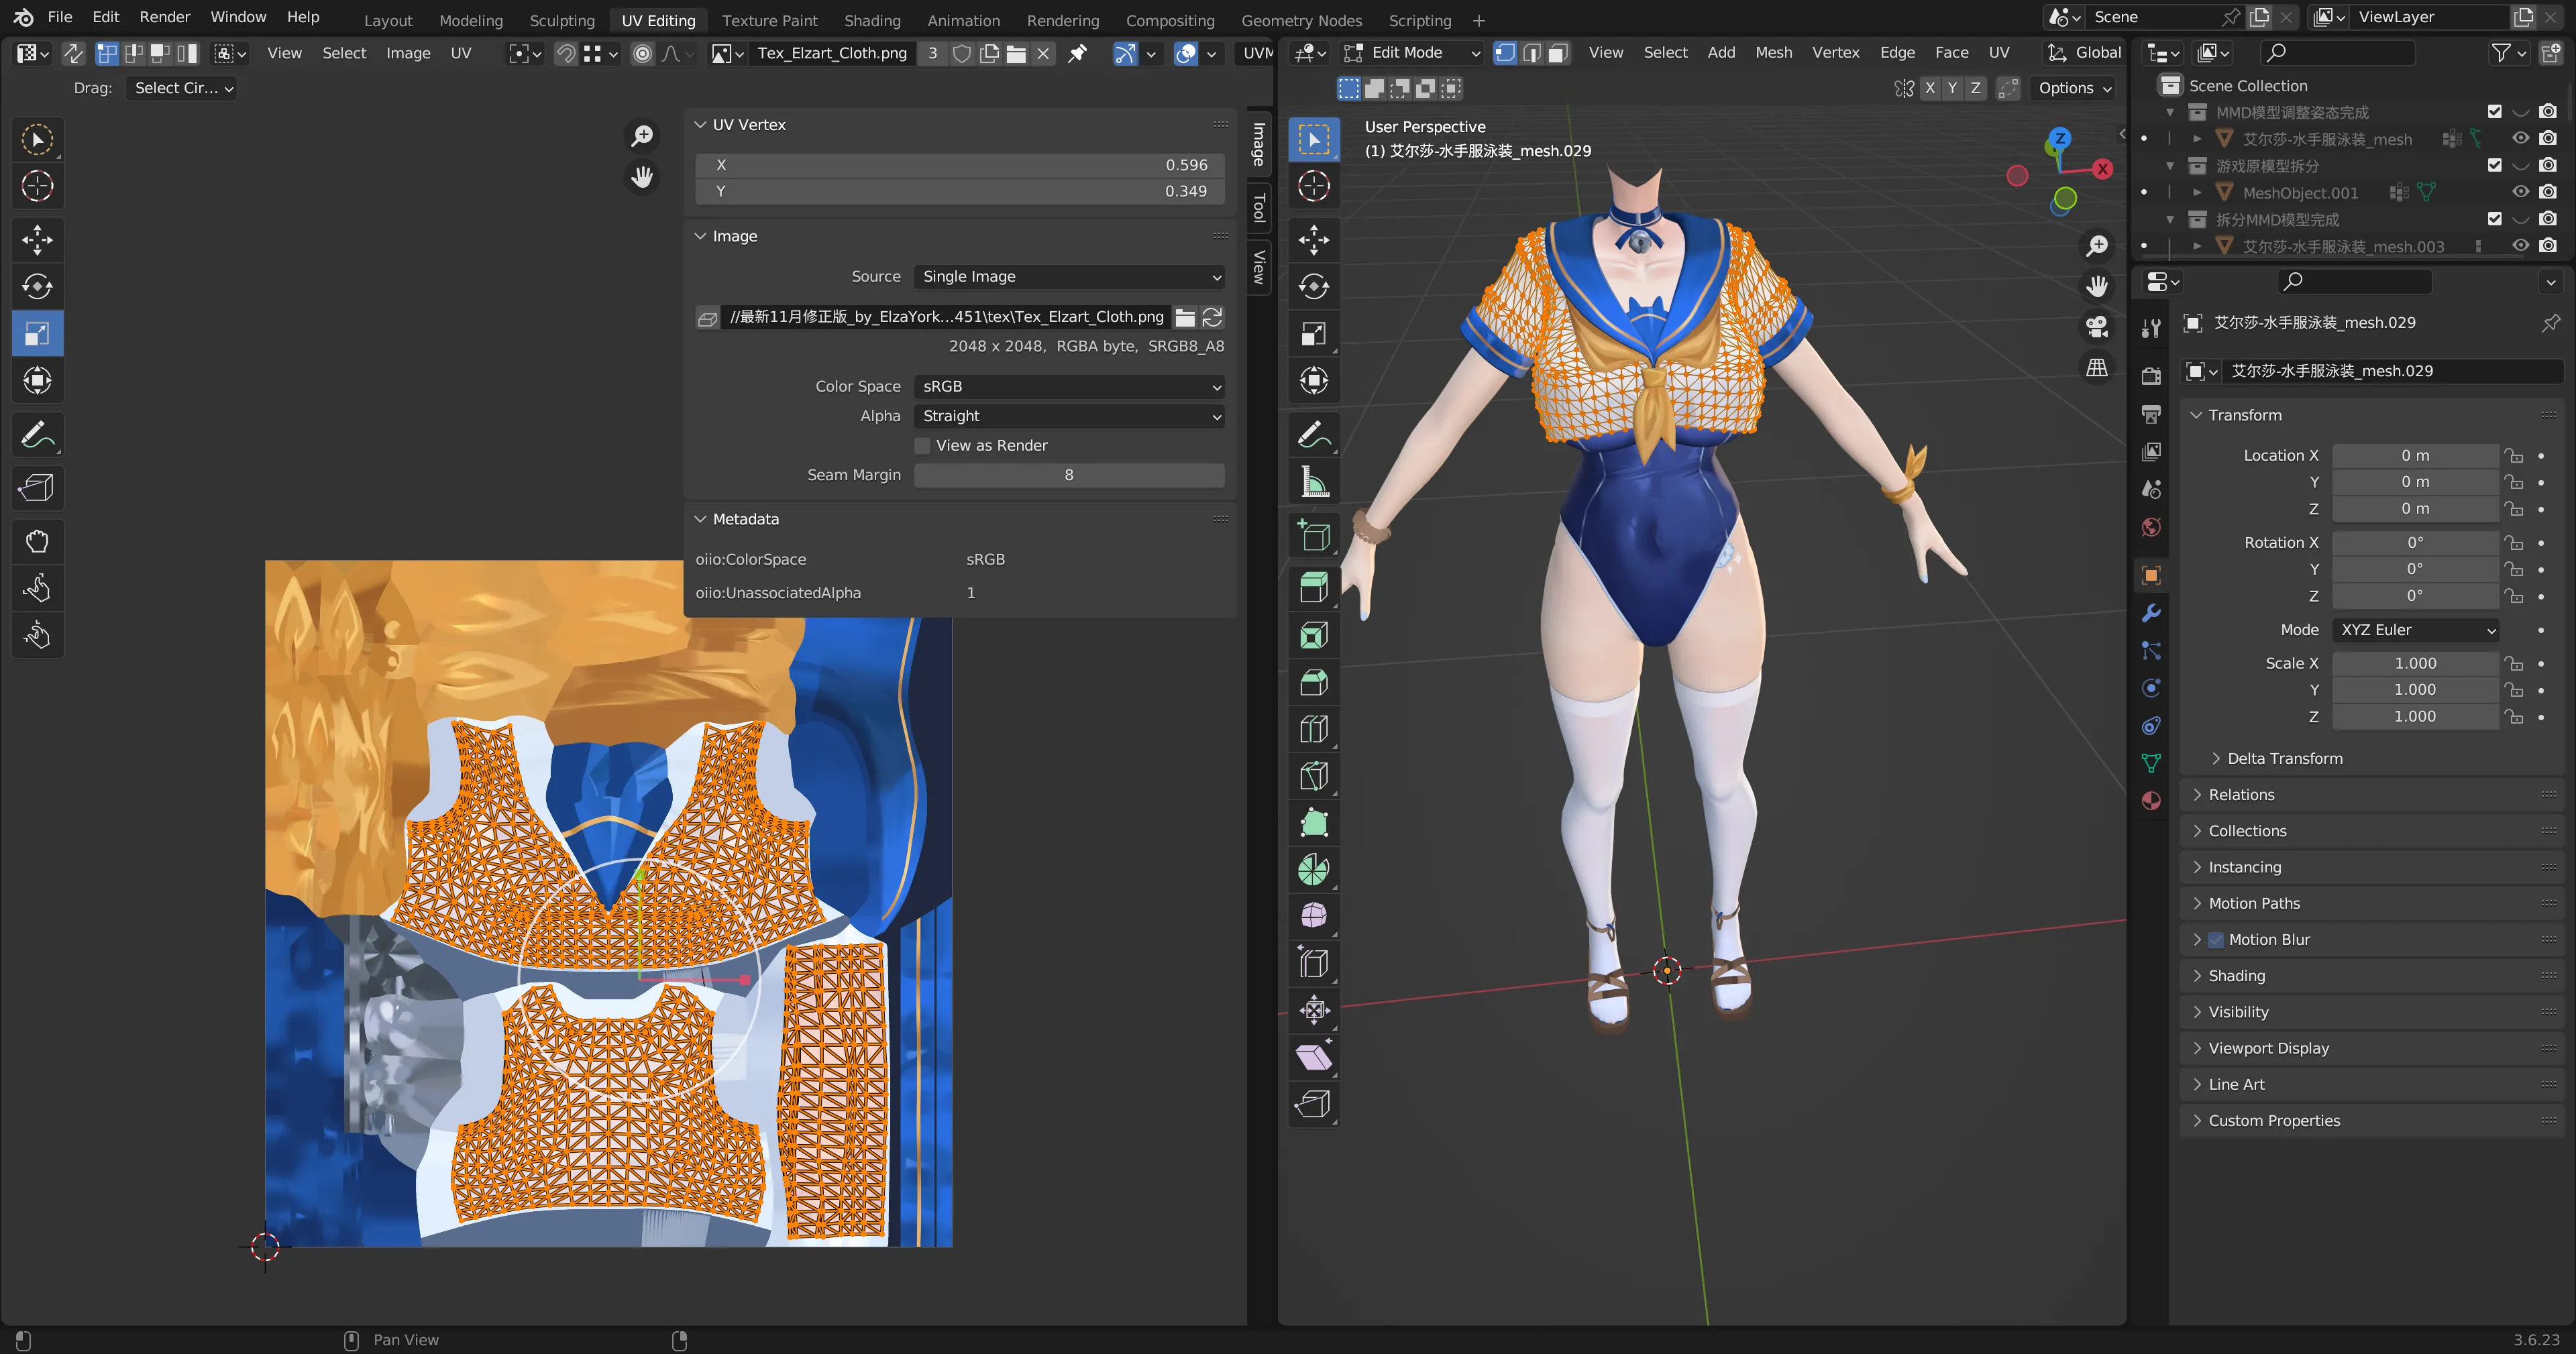Enable the View as Render checkbox
Screen dimensions: 2576x1354
(922, 446)
